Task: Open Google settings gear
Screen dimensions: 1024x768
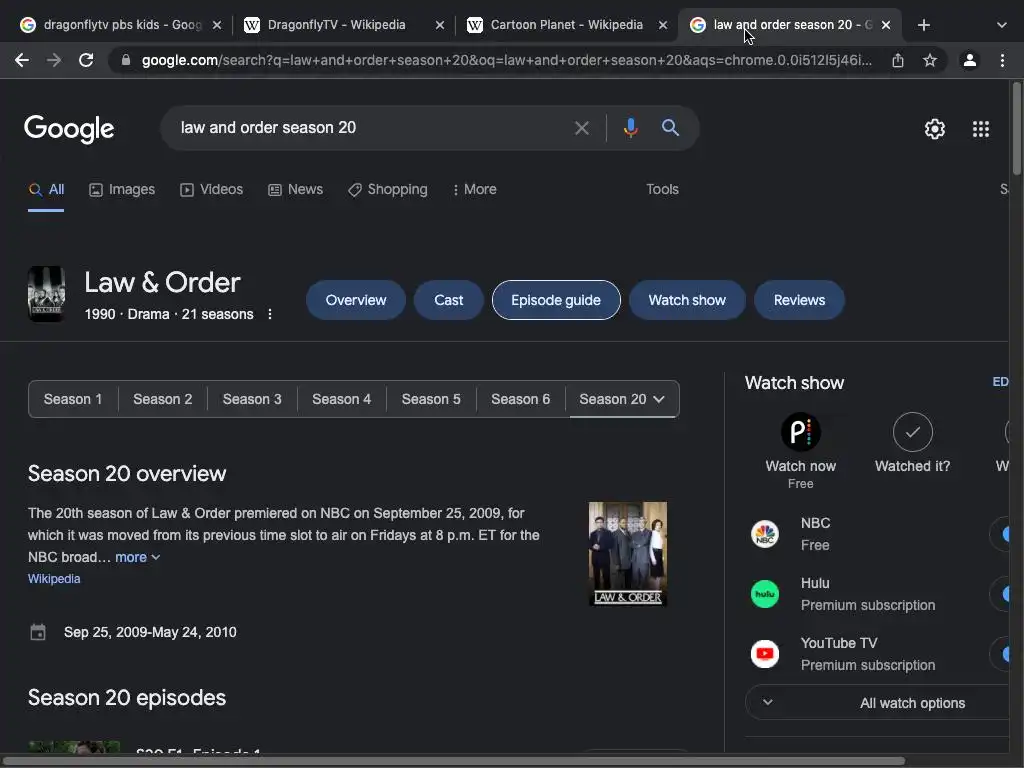Action: (935, 129)
